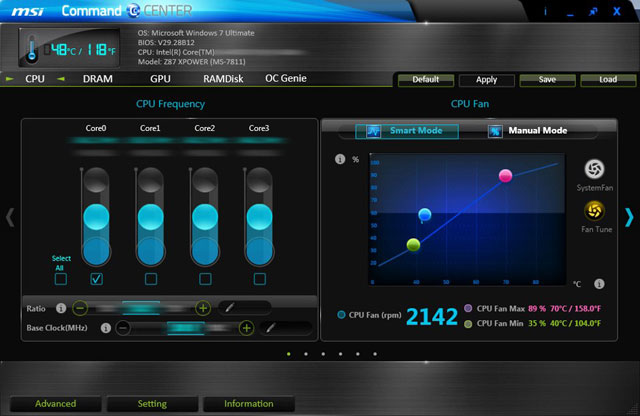This screenshot has width=640, height=416.
Task: Click the Core1 frequency slider knob
Action: (x=151, y=217)
